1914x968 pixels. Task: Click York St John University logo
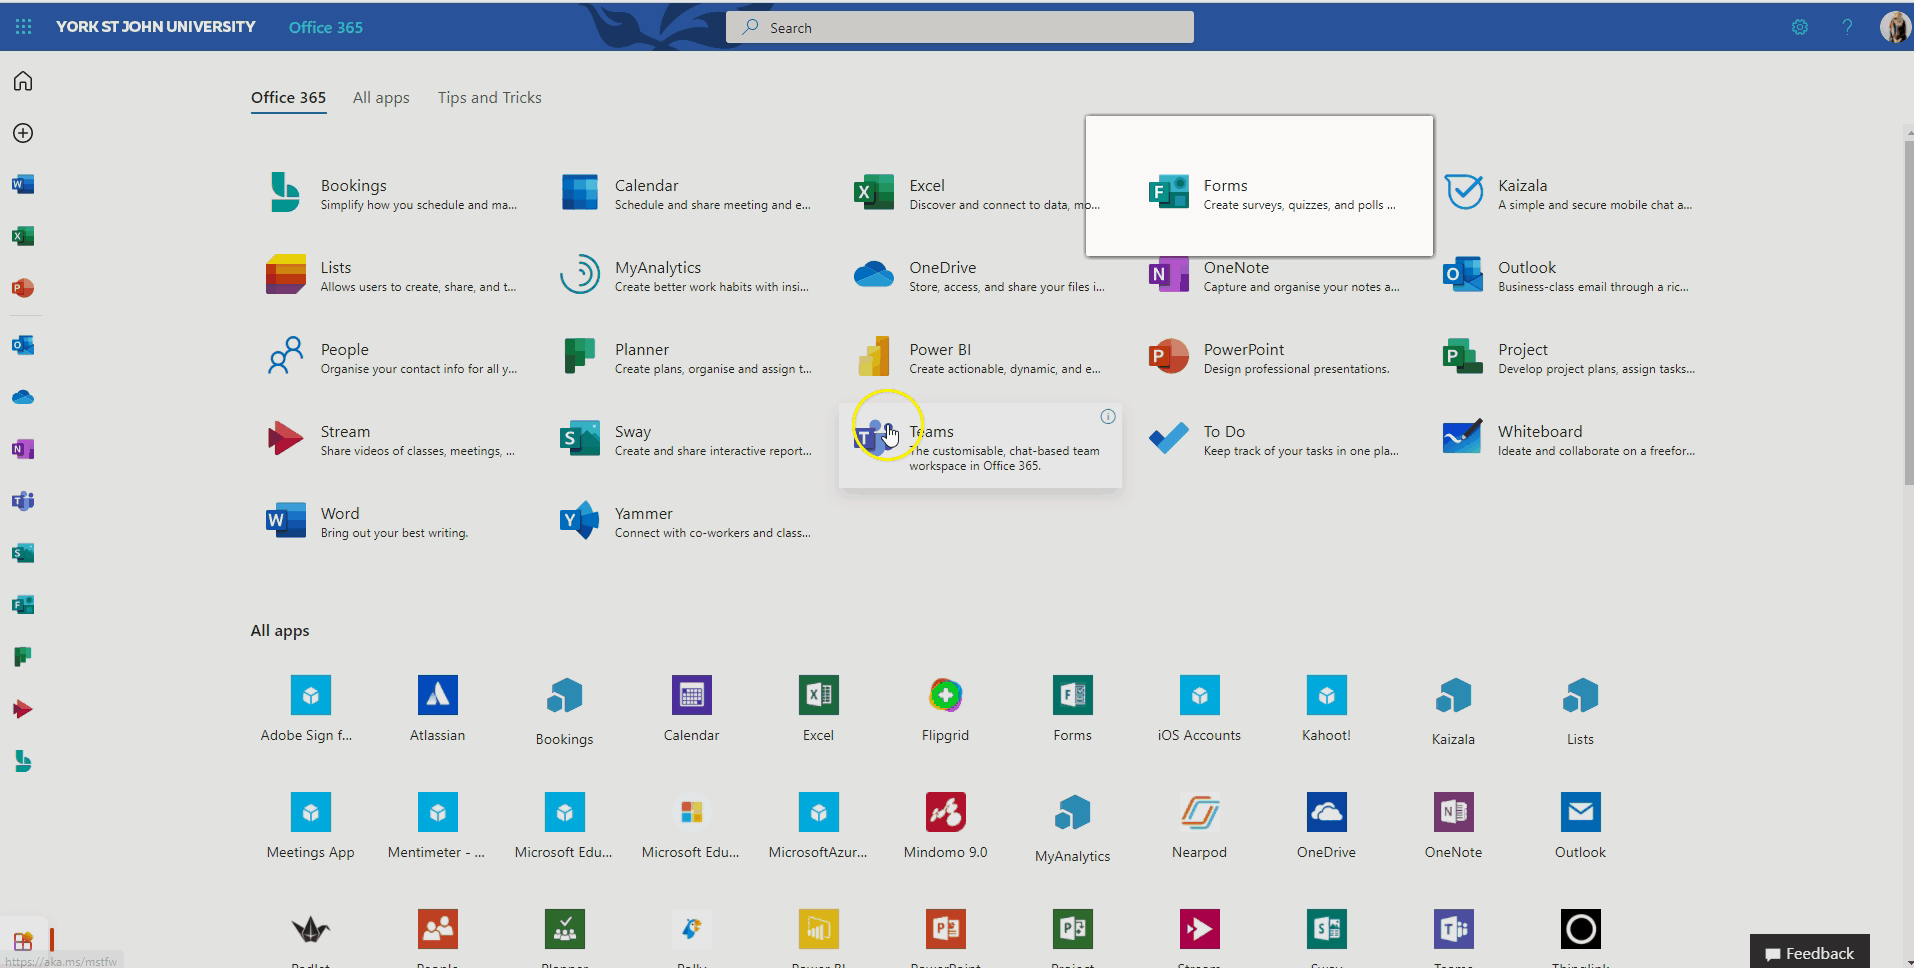click(x=155, y=27)
